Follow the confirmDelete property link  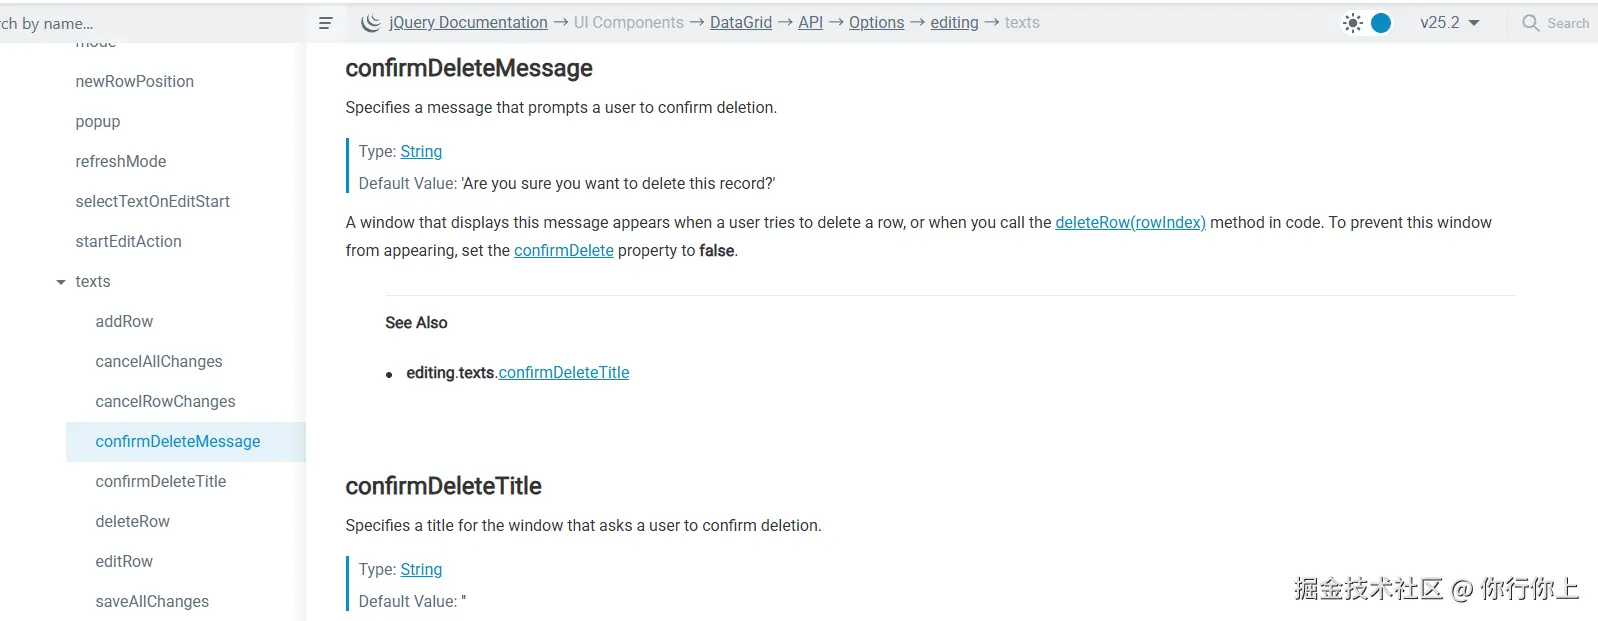pos(563,251)
